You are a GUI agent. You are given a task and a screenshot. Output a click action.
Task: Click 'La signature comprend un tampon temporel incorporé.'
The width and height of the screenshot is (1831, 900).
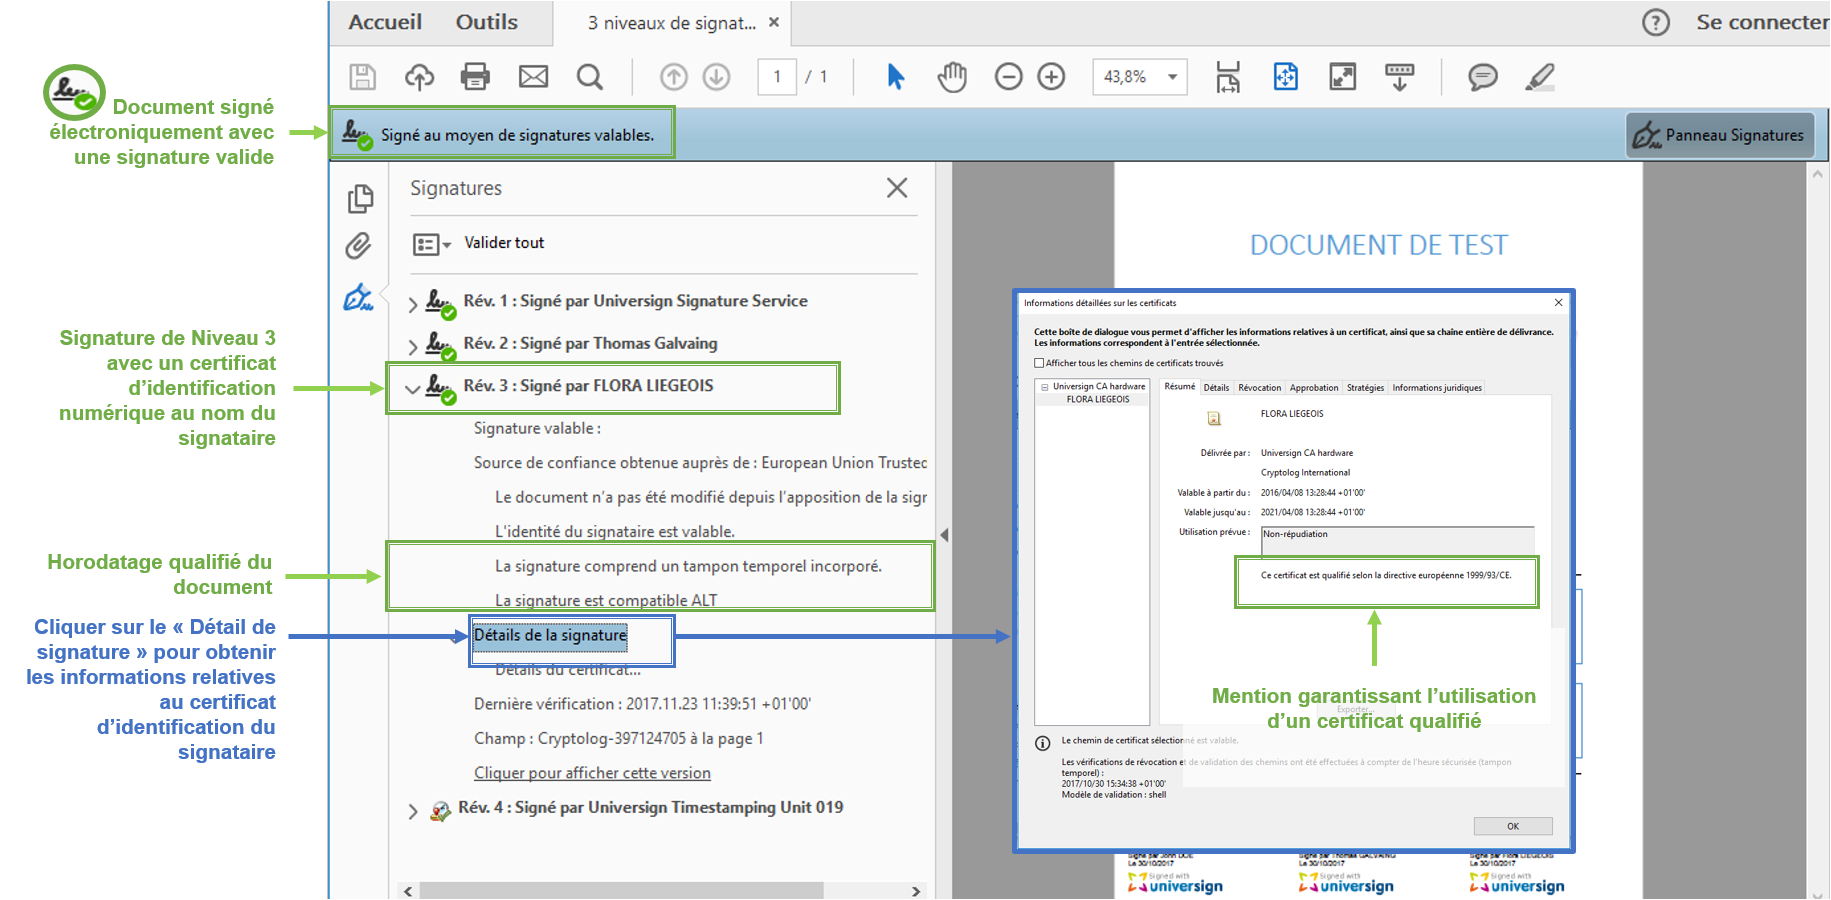[x=688, y=567]
